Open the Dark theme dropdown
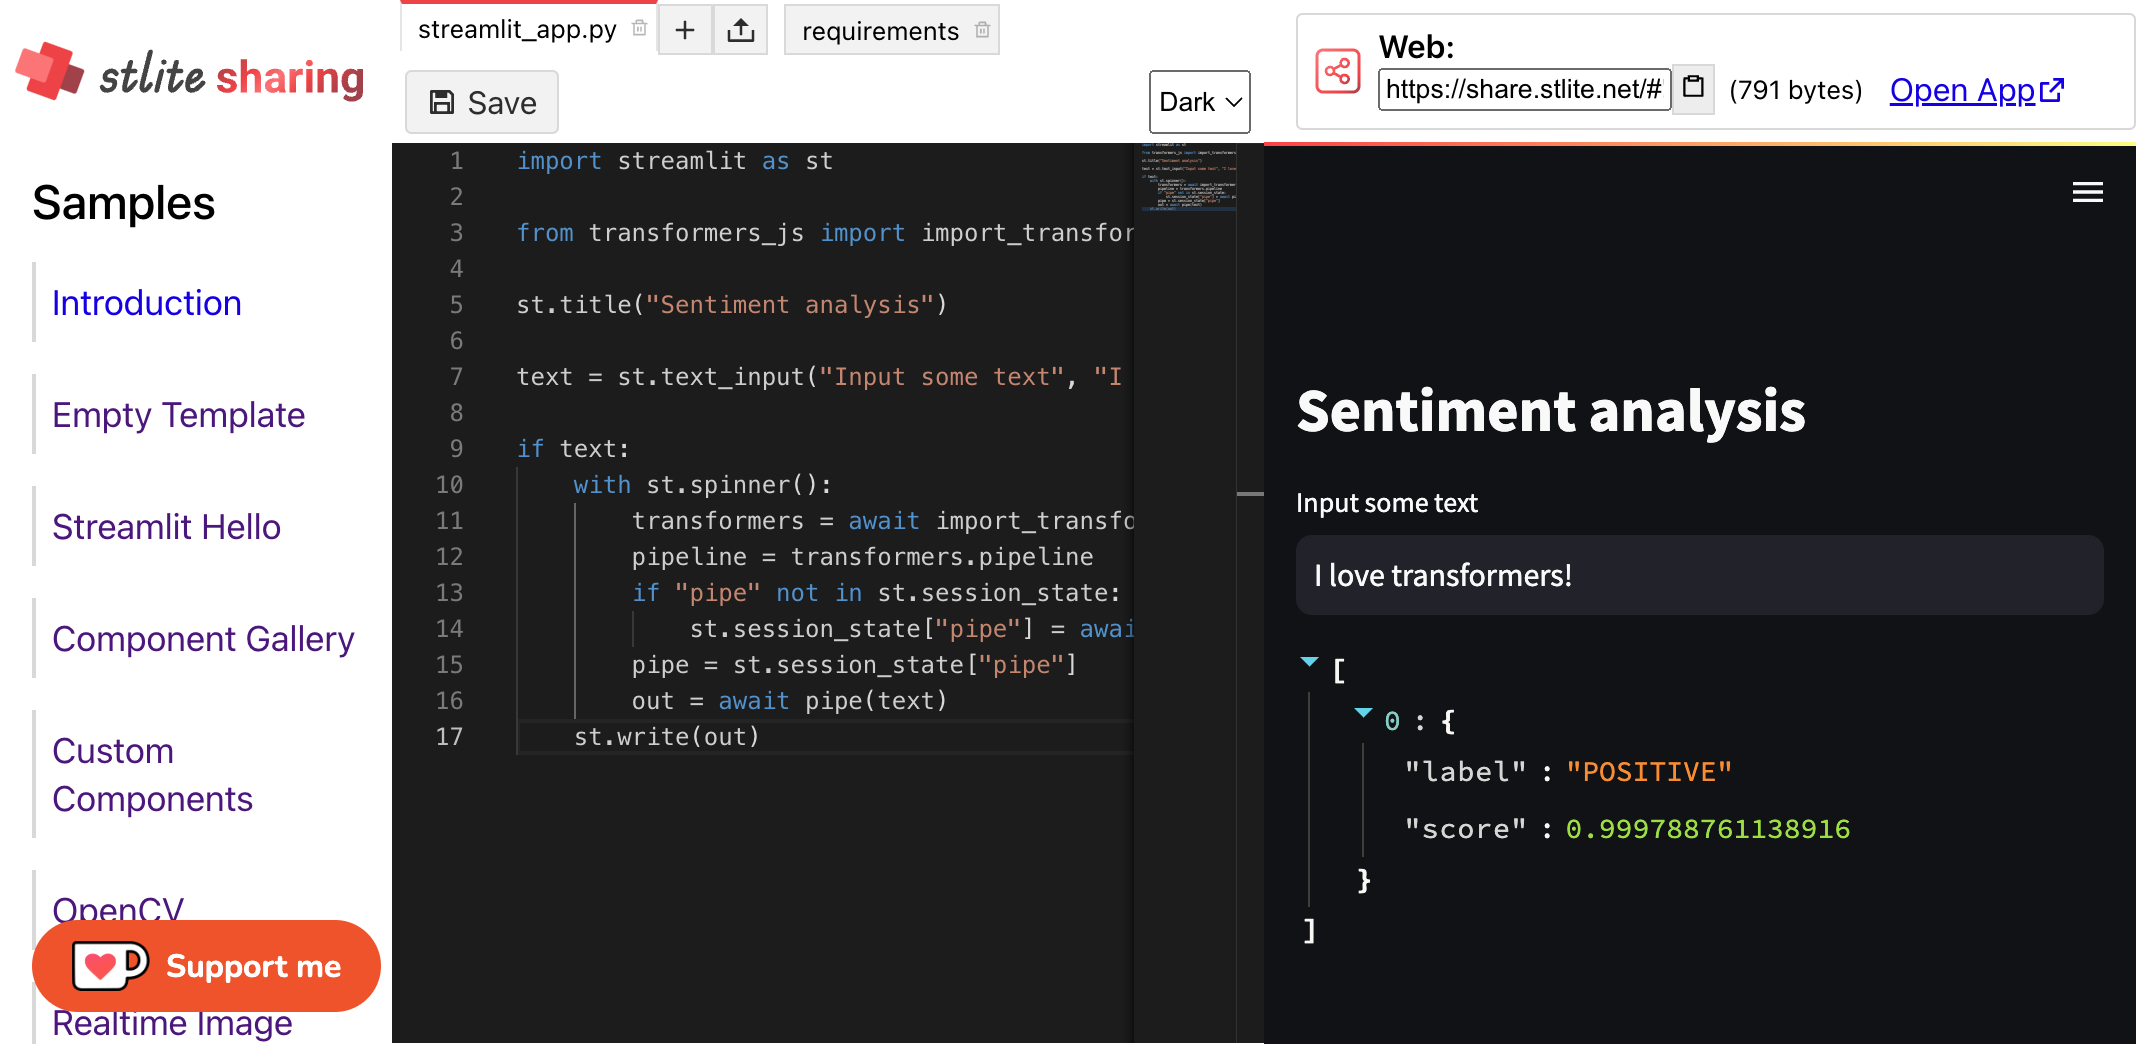The height and width of the screenshot is (1044, 2136). [1200, 102]
